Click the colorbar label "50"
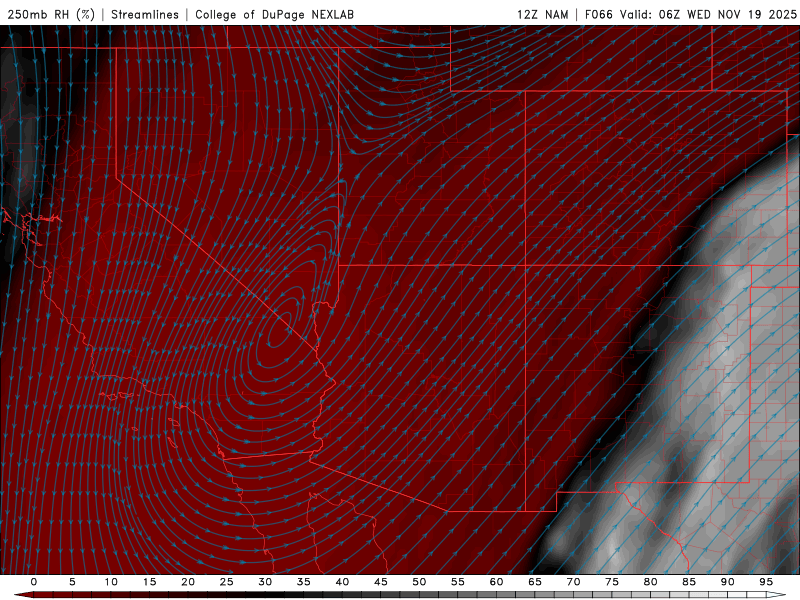800x600 pixels. [419, 582]
